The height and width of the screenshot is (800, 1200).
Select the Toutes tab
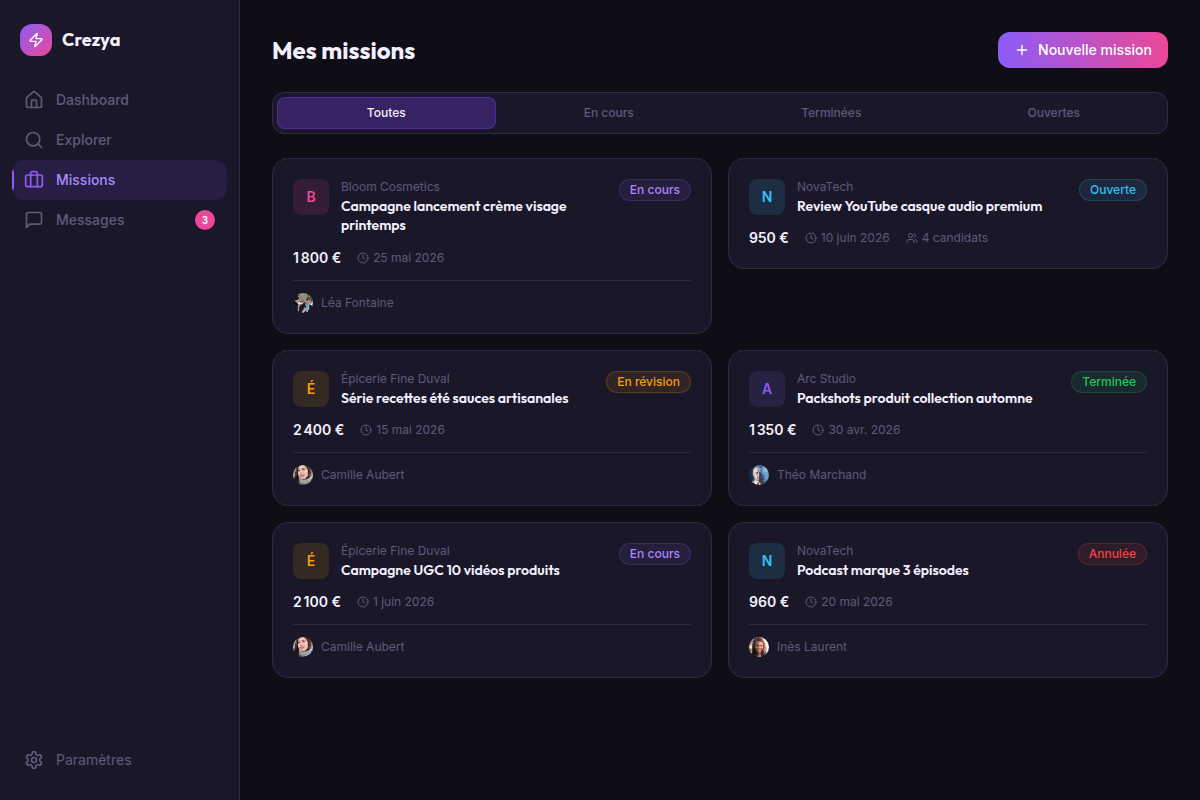tap(386, 113)
